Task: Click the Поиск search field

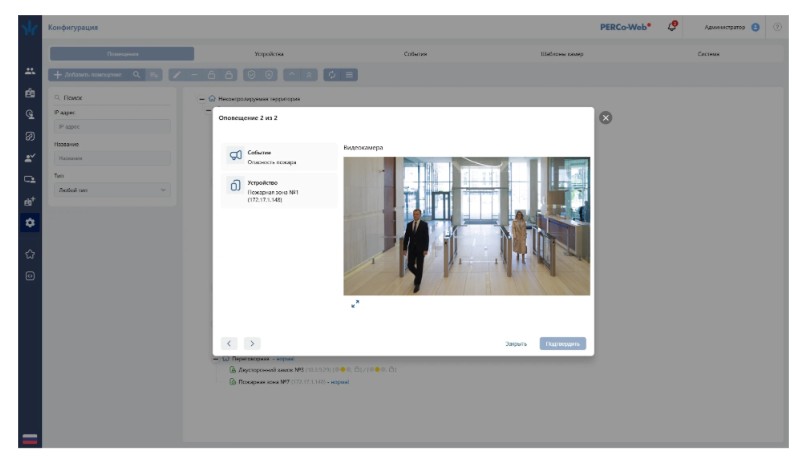Action: coord(111,98)
